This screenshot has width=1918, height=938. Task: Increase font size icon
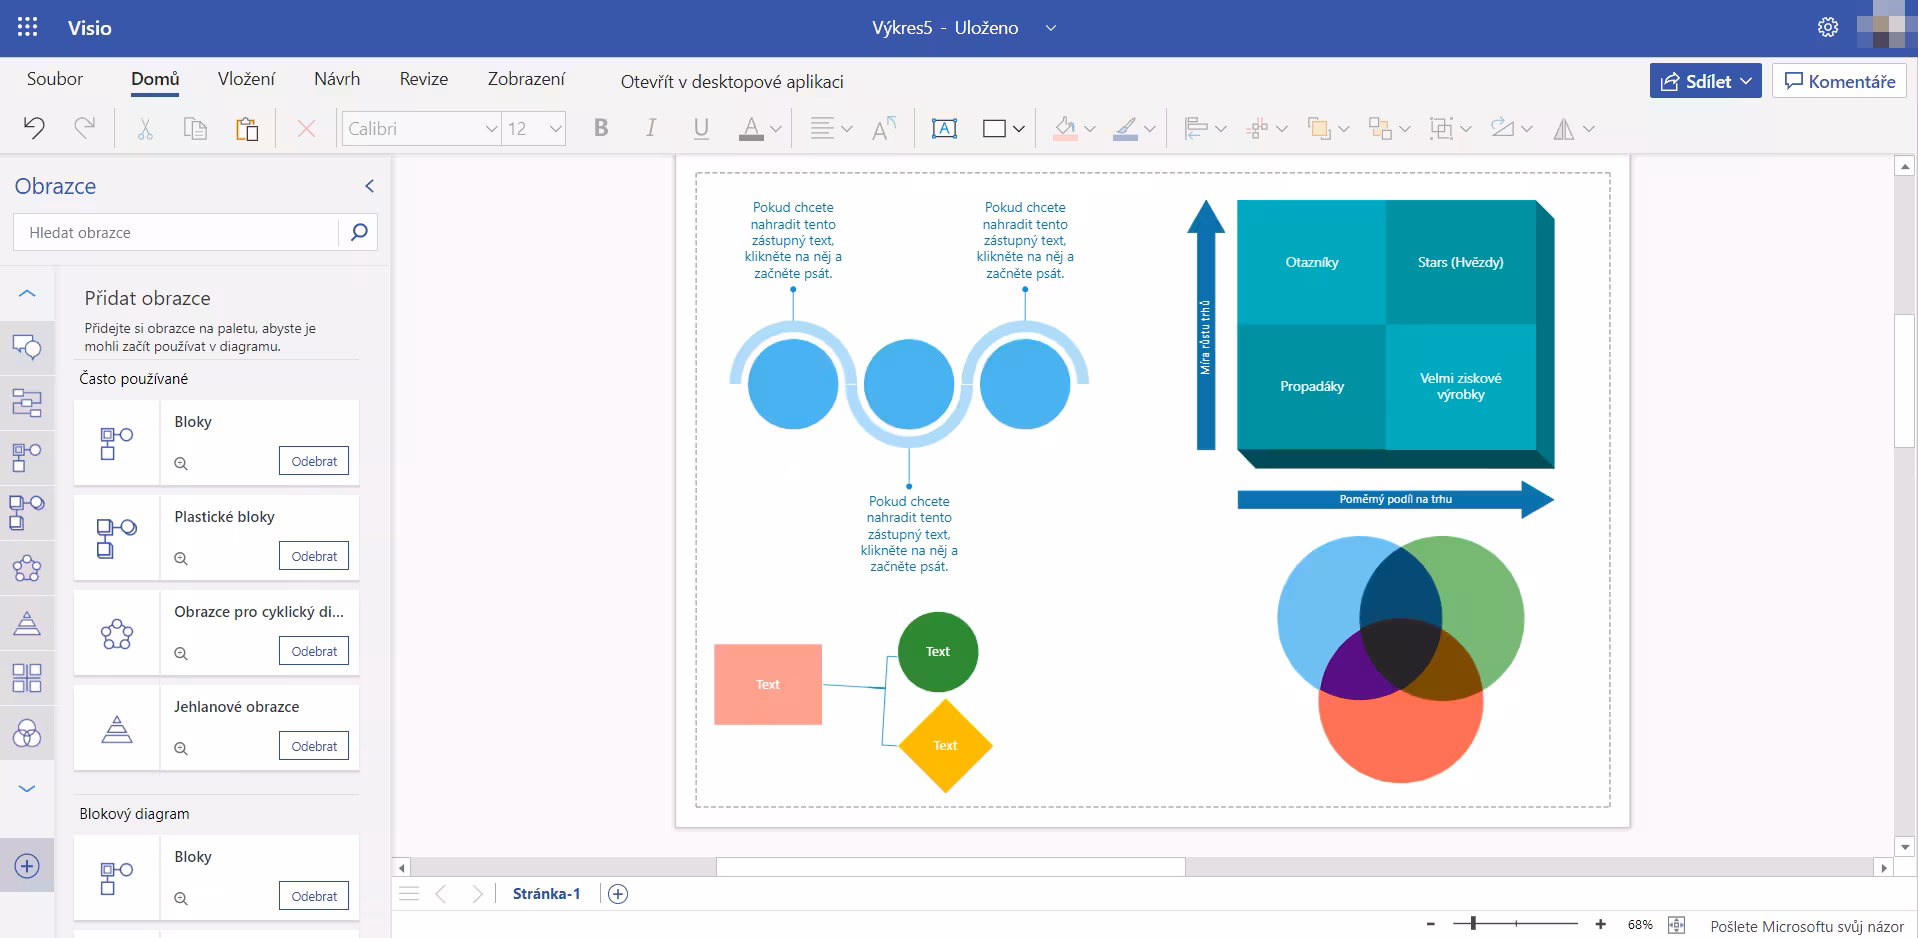[884, 128]
